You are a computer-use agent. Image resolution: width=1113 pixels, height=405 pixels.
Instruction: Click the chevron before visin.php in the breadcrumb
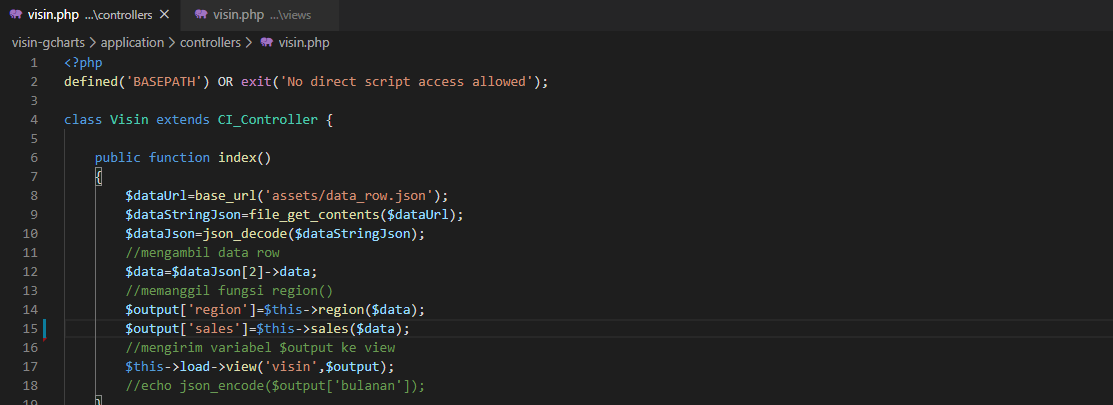[x=249, y=43]
